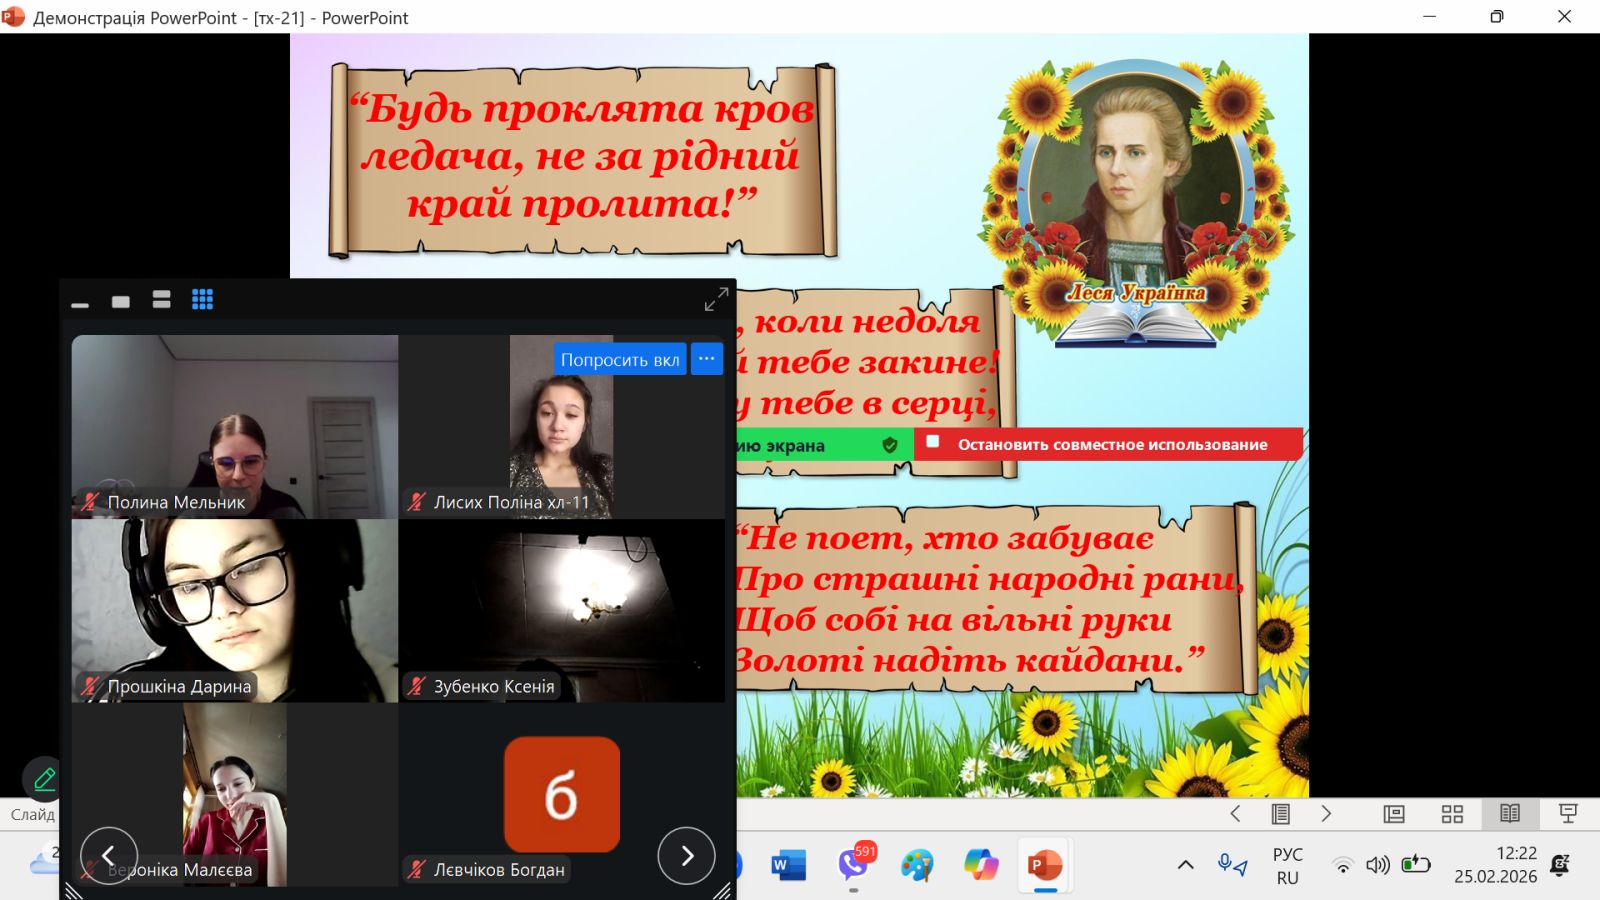Screen dimensions: 1600x900
Task: Show single active speaker video view
Action: (121, 301)
